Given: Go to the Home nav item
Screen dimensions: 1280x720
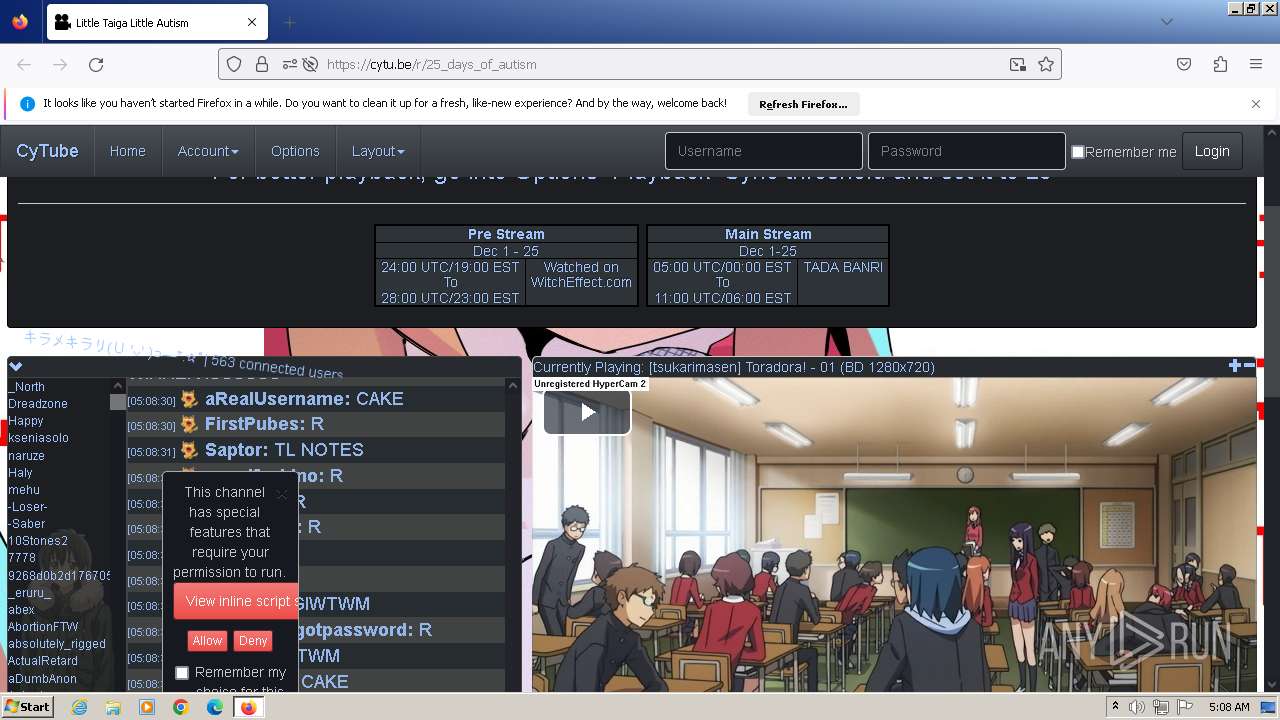Looking at the screenshot, I should (127, 151).
